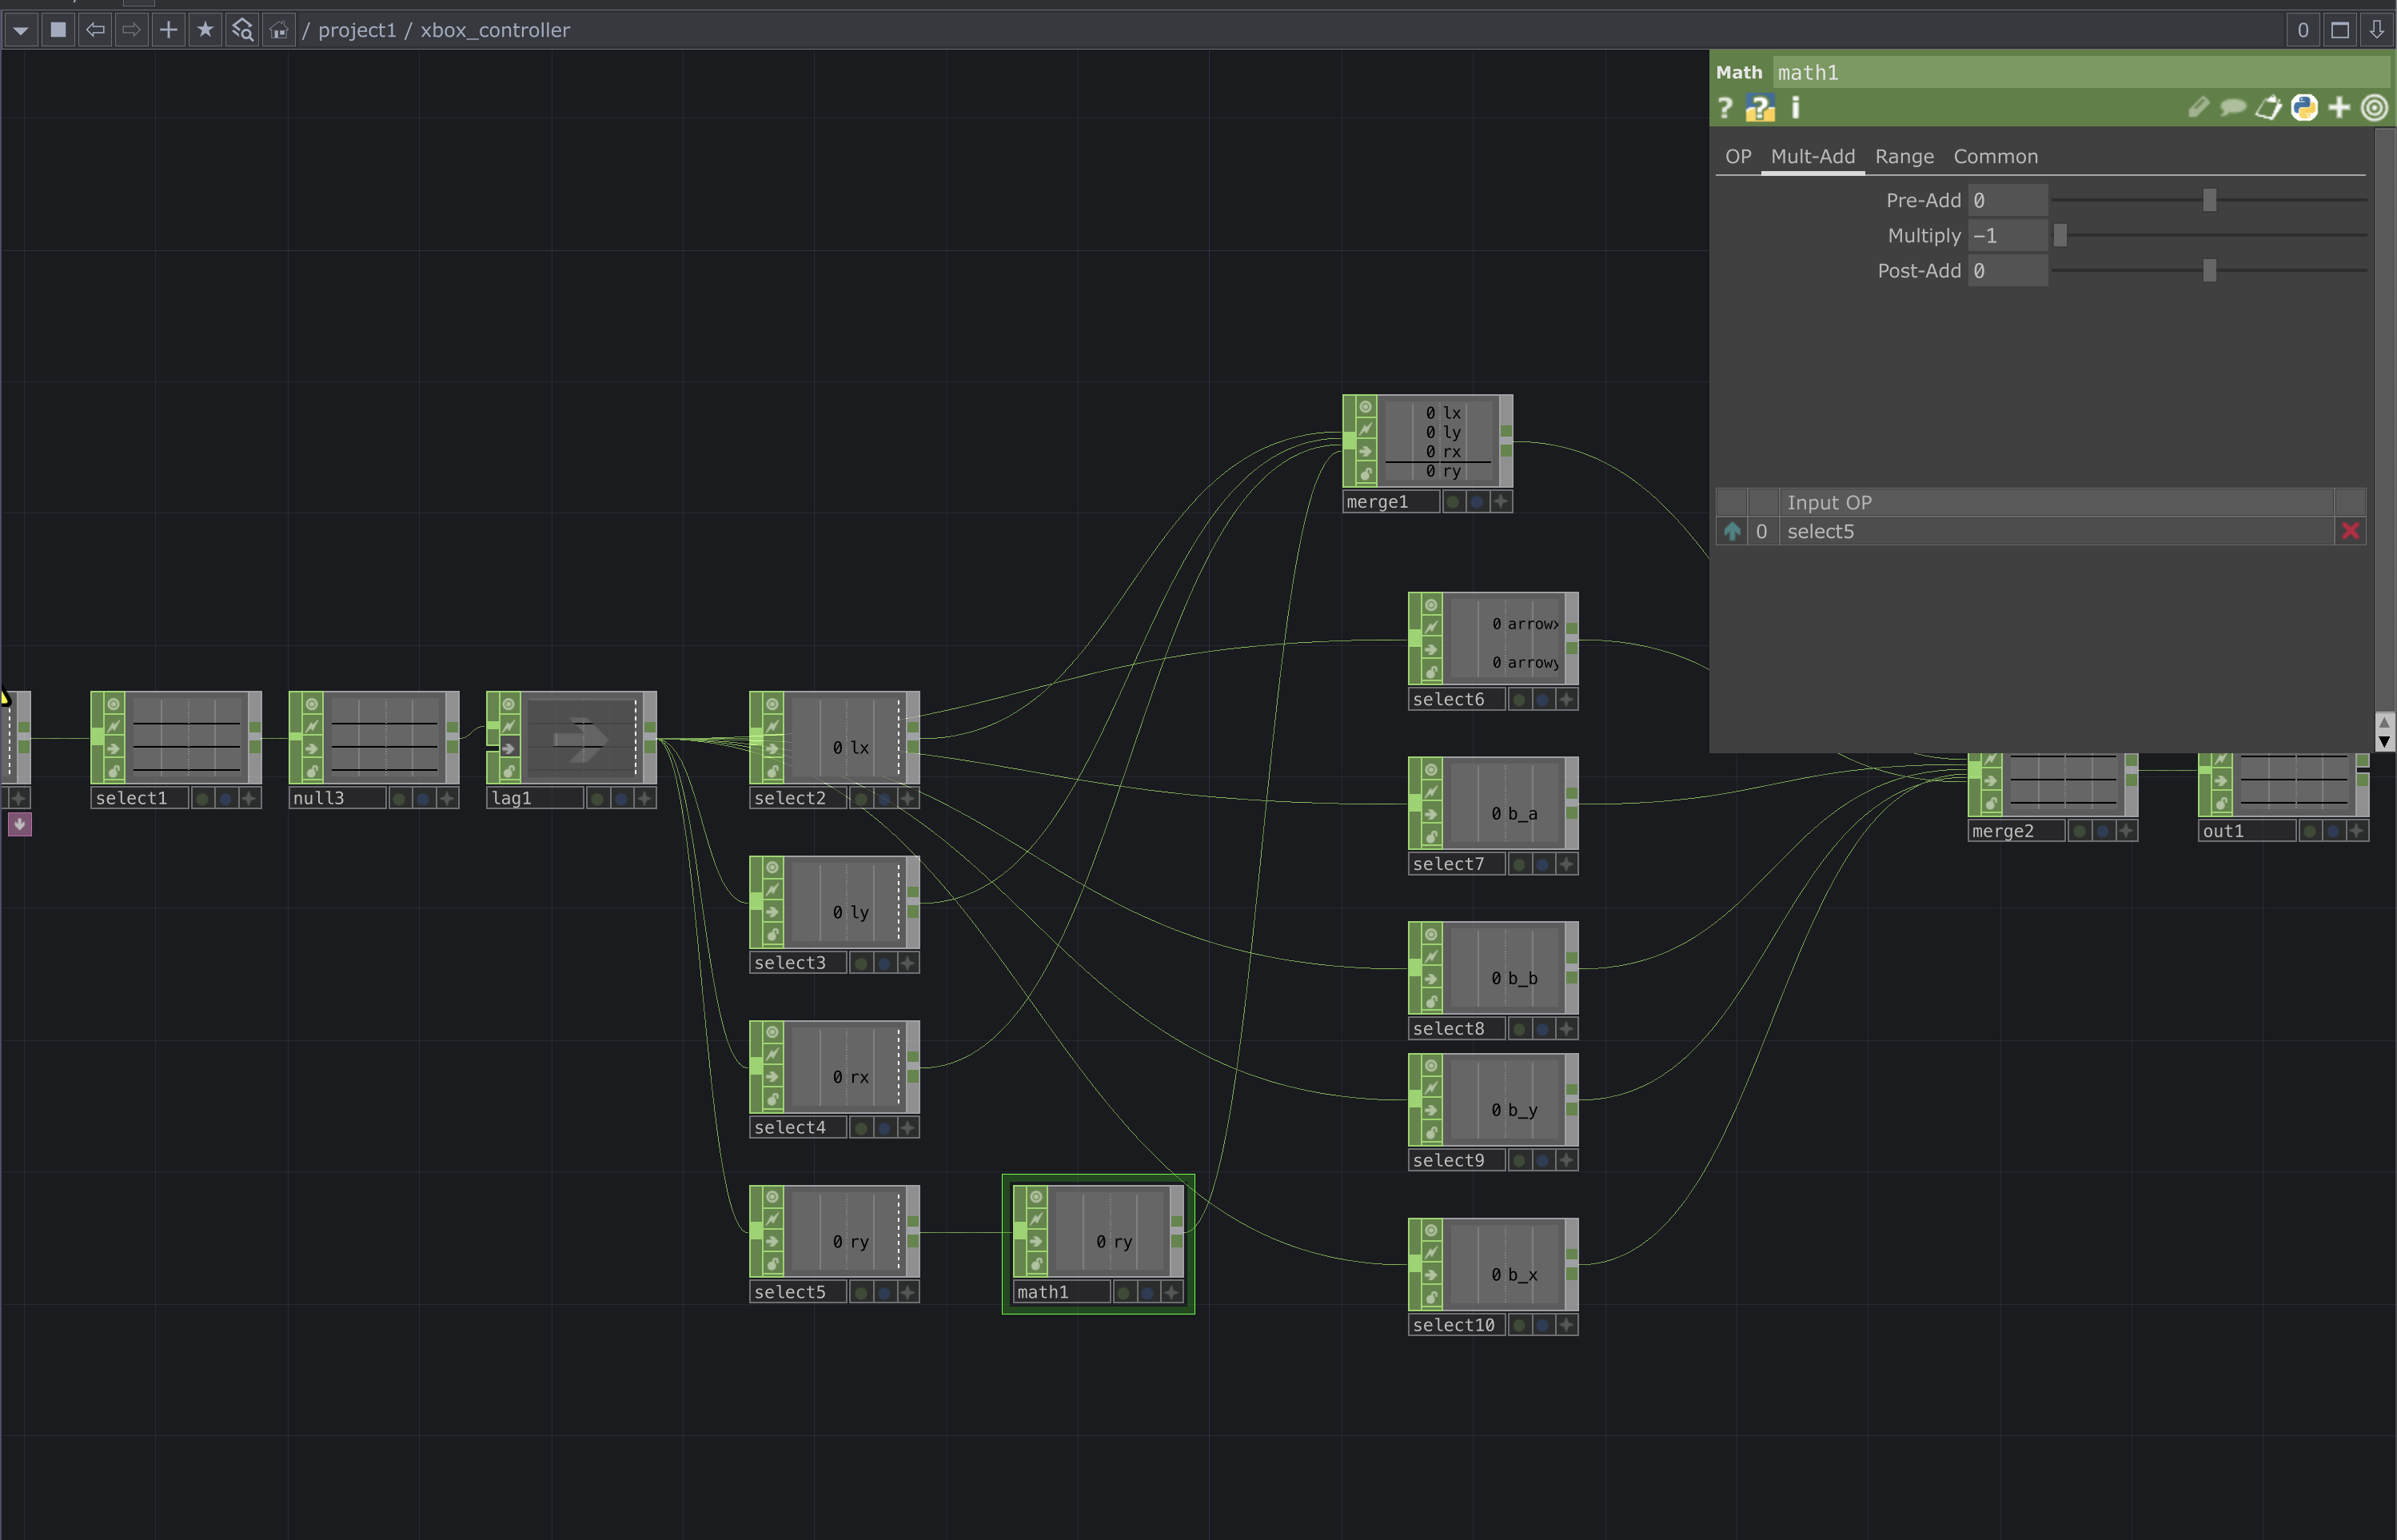Click the Post-Add value field
Screen dimensions: 2397x1540
pos(2007,271)
